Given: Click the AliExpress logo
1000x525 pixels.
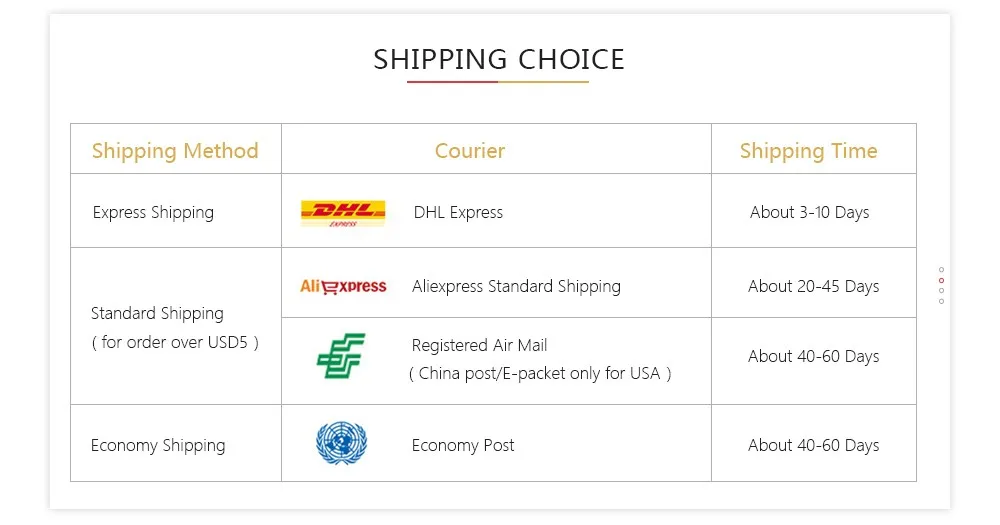Looking at the screenshot, I should click(x=343, y=286).
